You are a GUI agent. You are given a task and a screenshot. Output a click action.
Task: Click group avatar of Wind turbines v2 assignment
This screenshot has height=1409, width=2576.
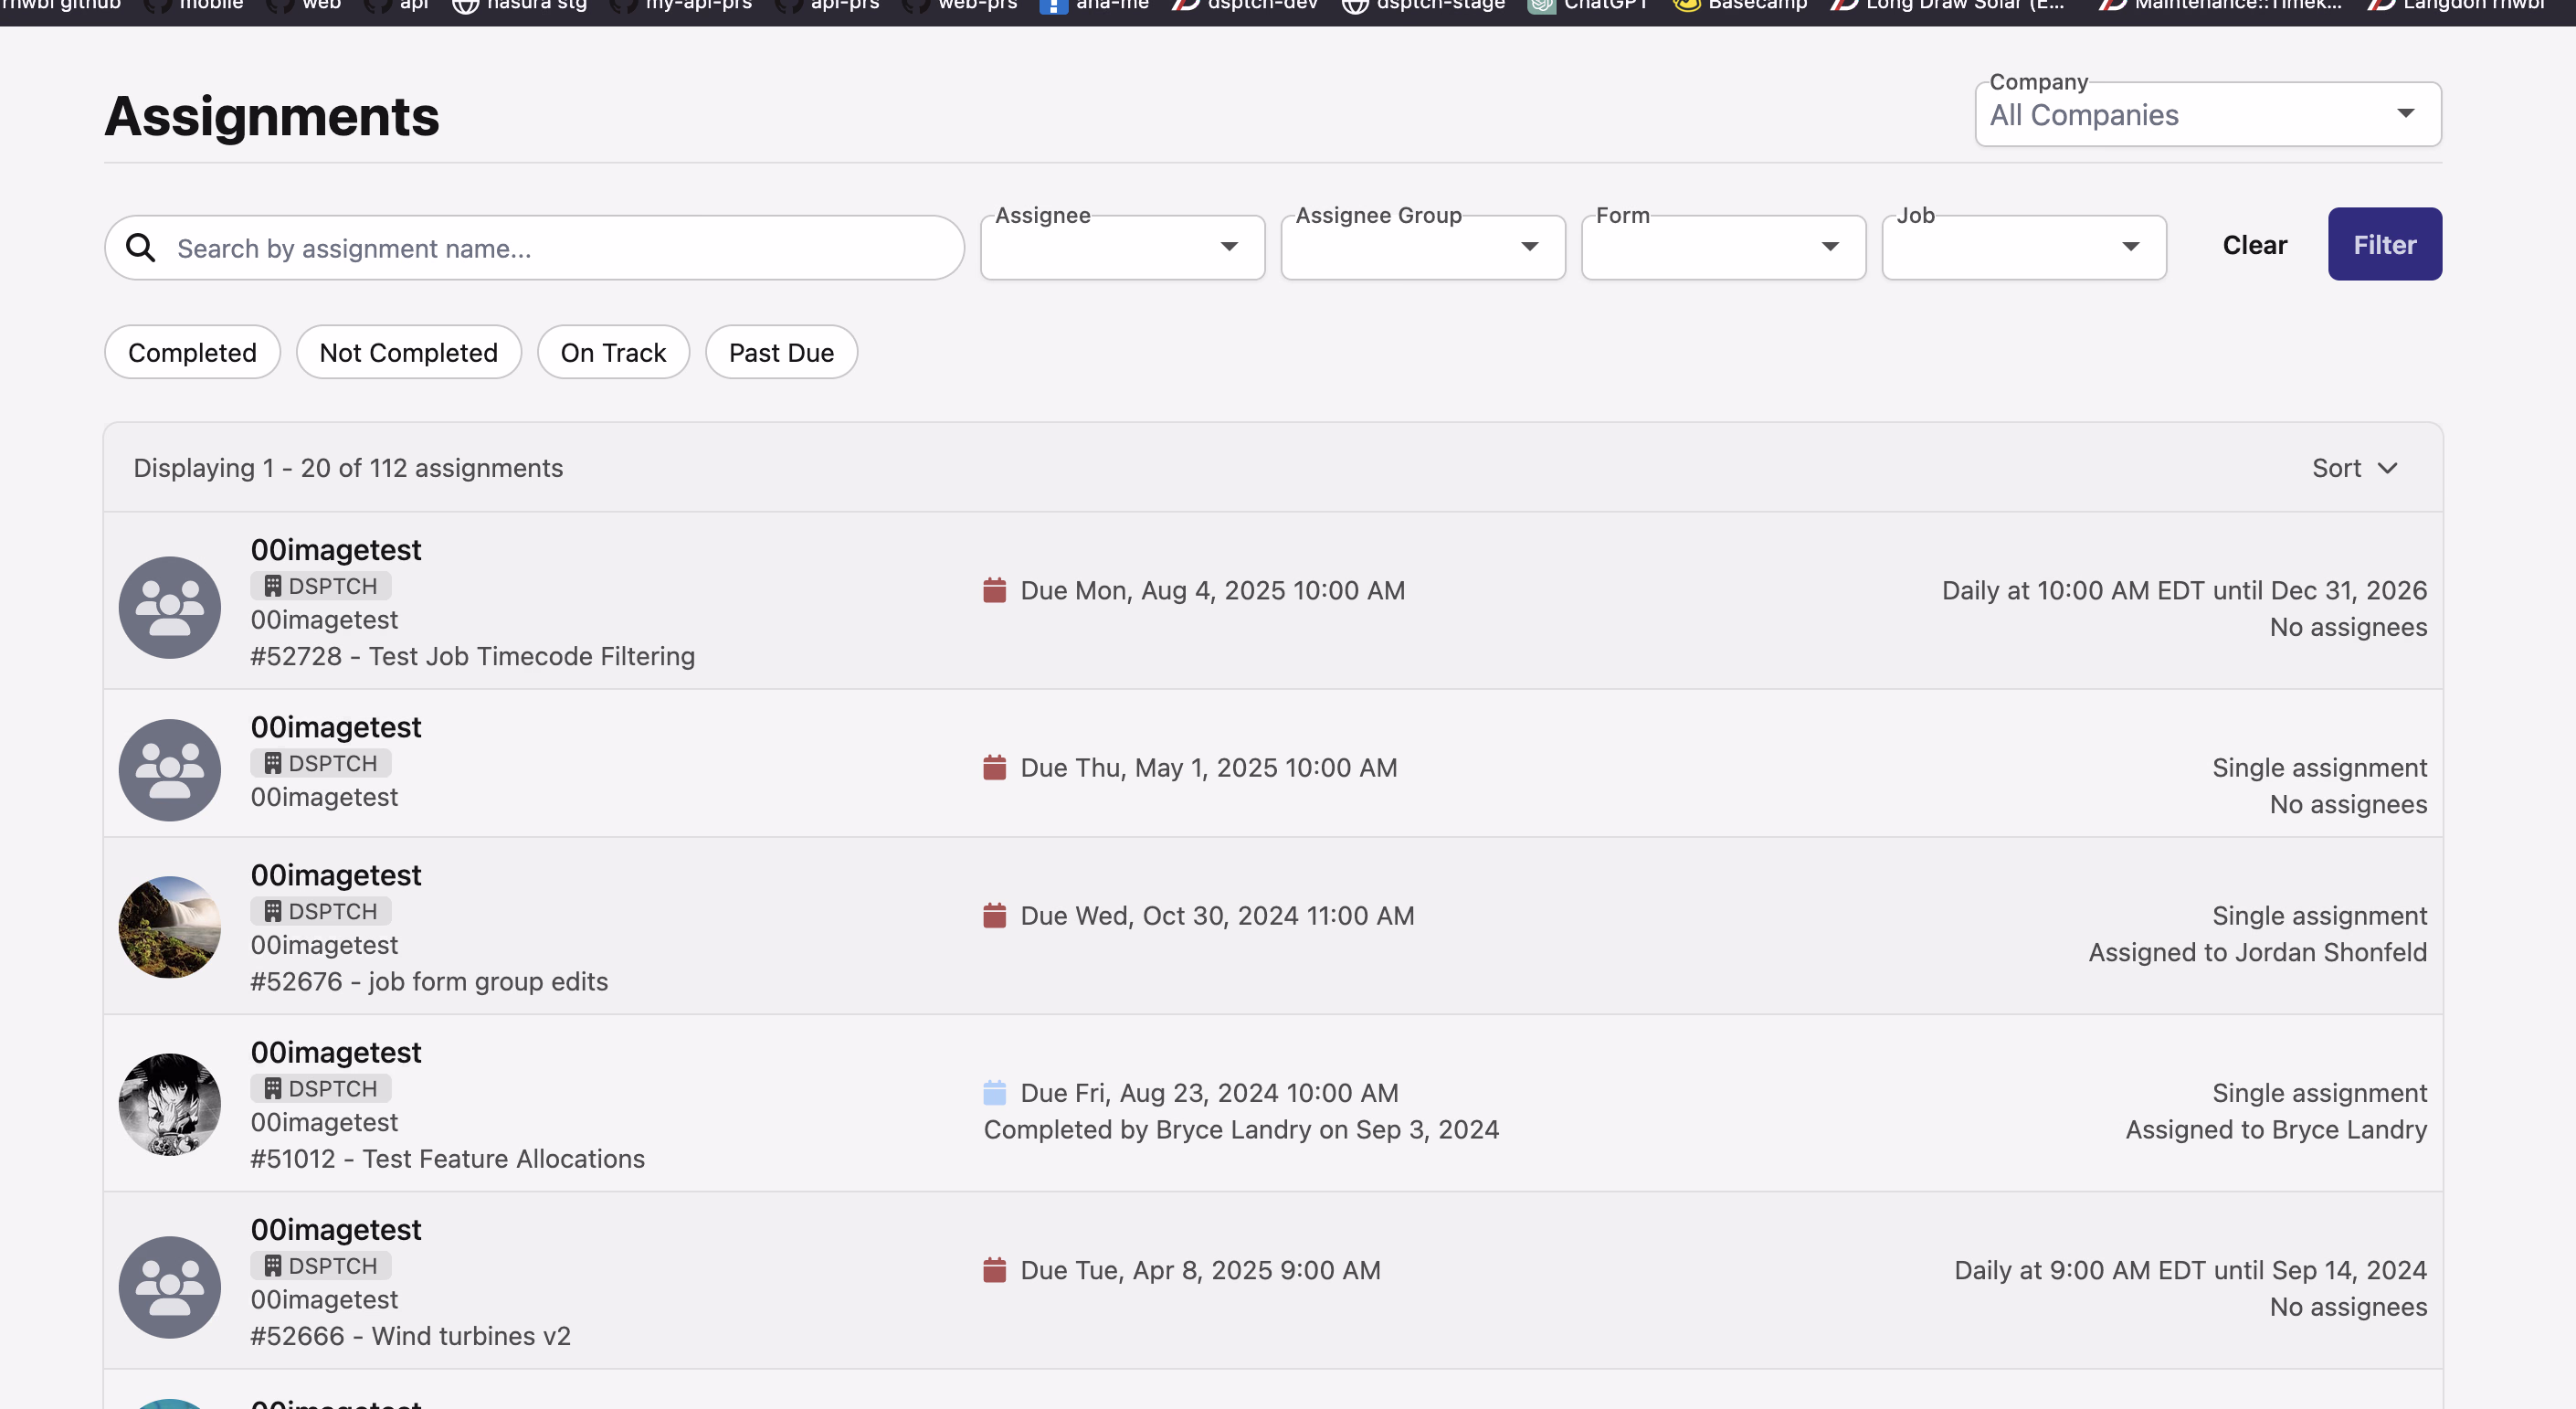pos(169,1287)
